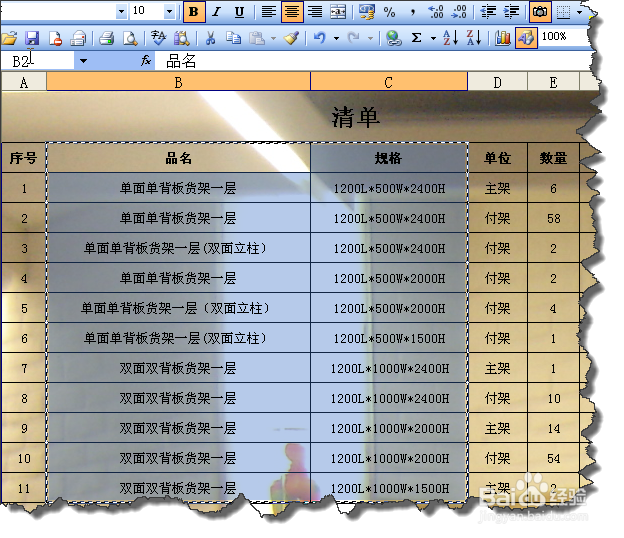624x538 pixels.
Task: Select column D header
Action: coord(497,82)
